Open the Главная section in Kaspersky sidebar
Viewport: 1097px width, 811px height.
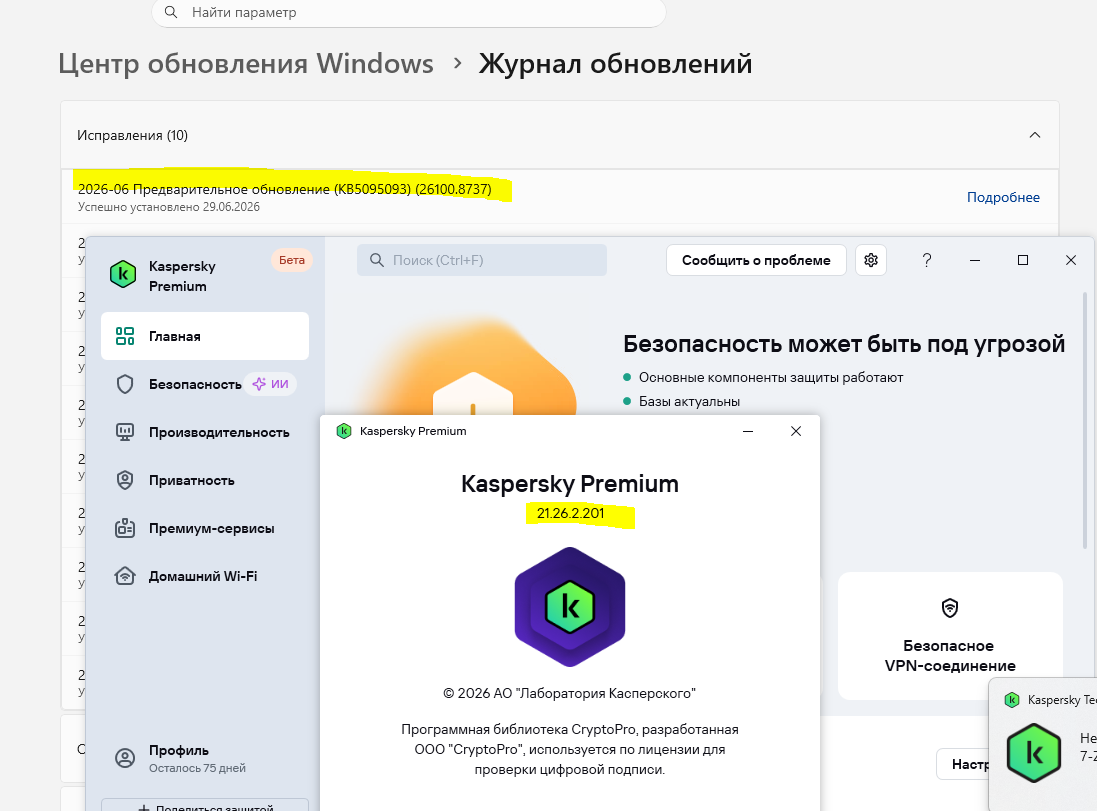[204, 336]
